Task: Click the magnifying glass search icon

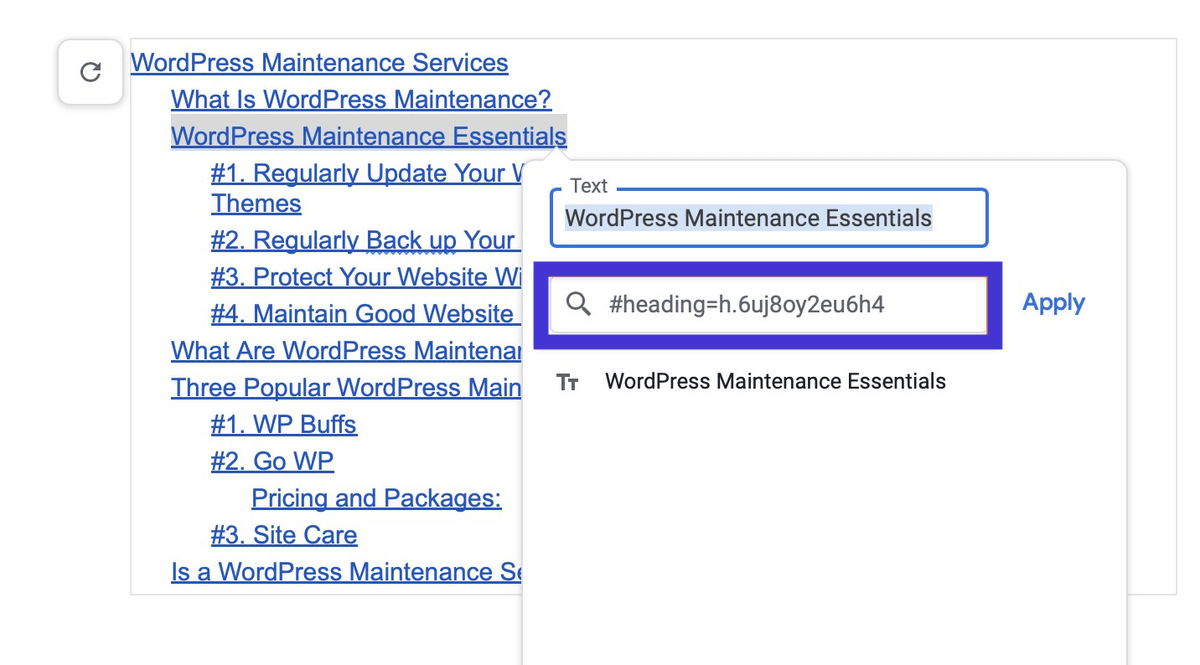Action: [578, 304]
